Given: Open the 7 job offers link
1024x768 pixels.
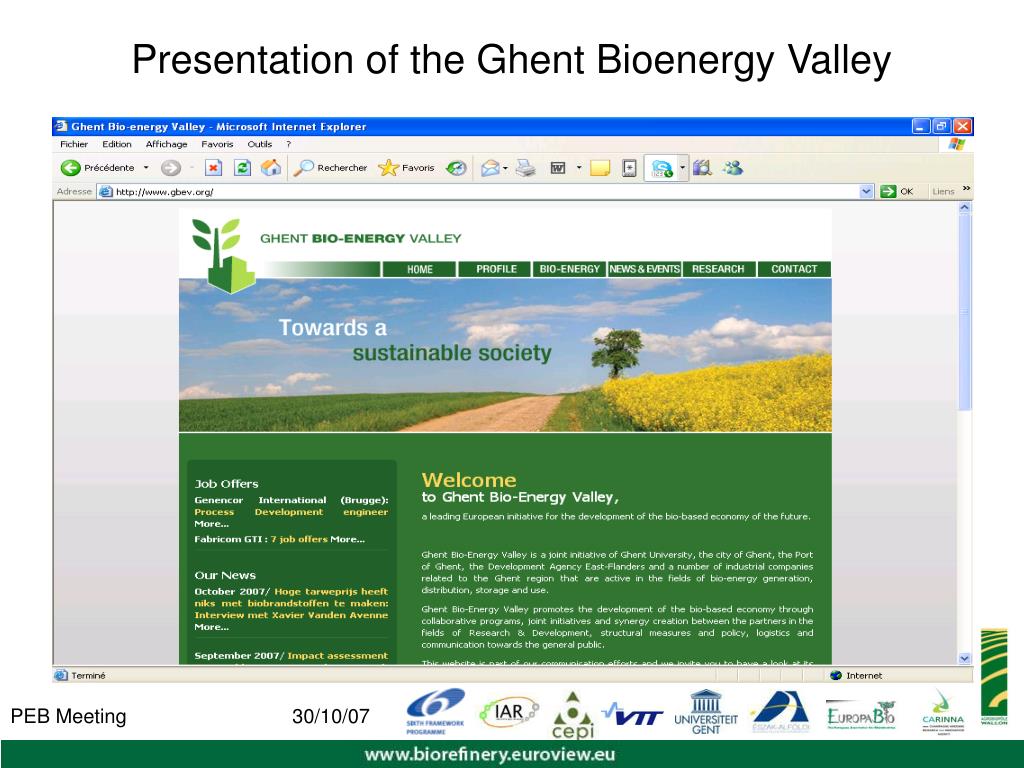Looking at the screenshot, I should (x=299, y=539).
